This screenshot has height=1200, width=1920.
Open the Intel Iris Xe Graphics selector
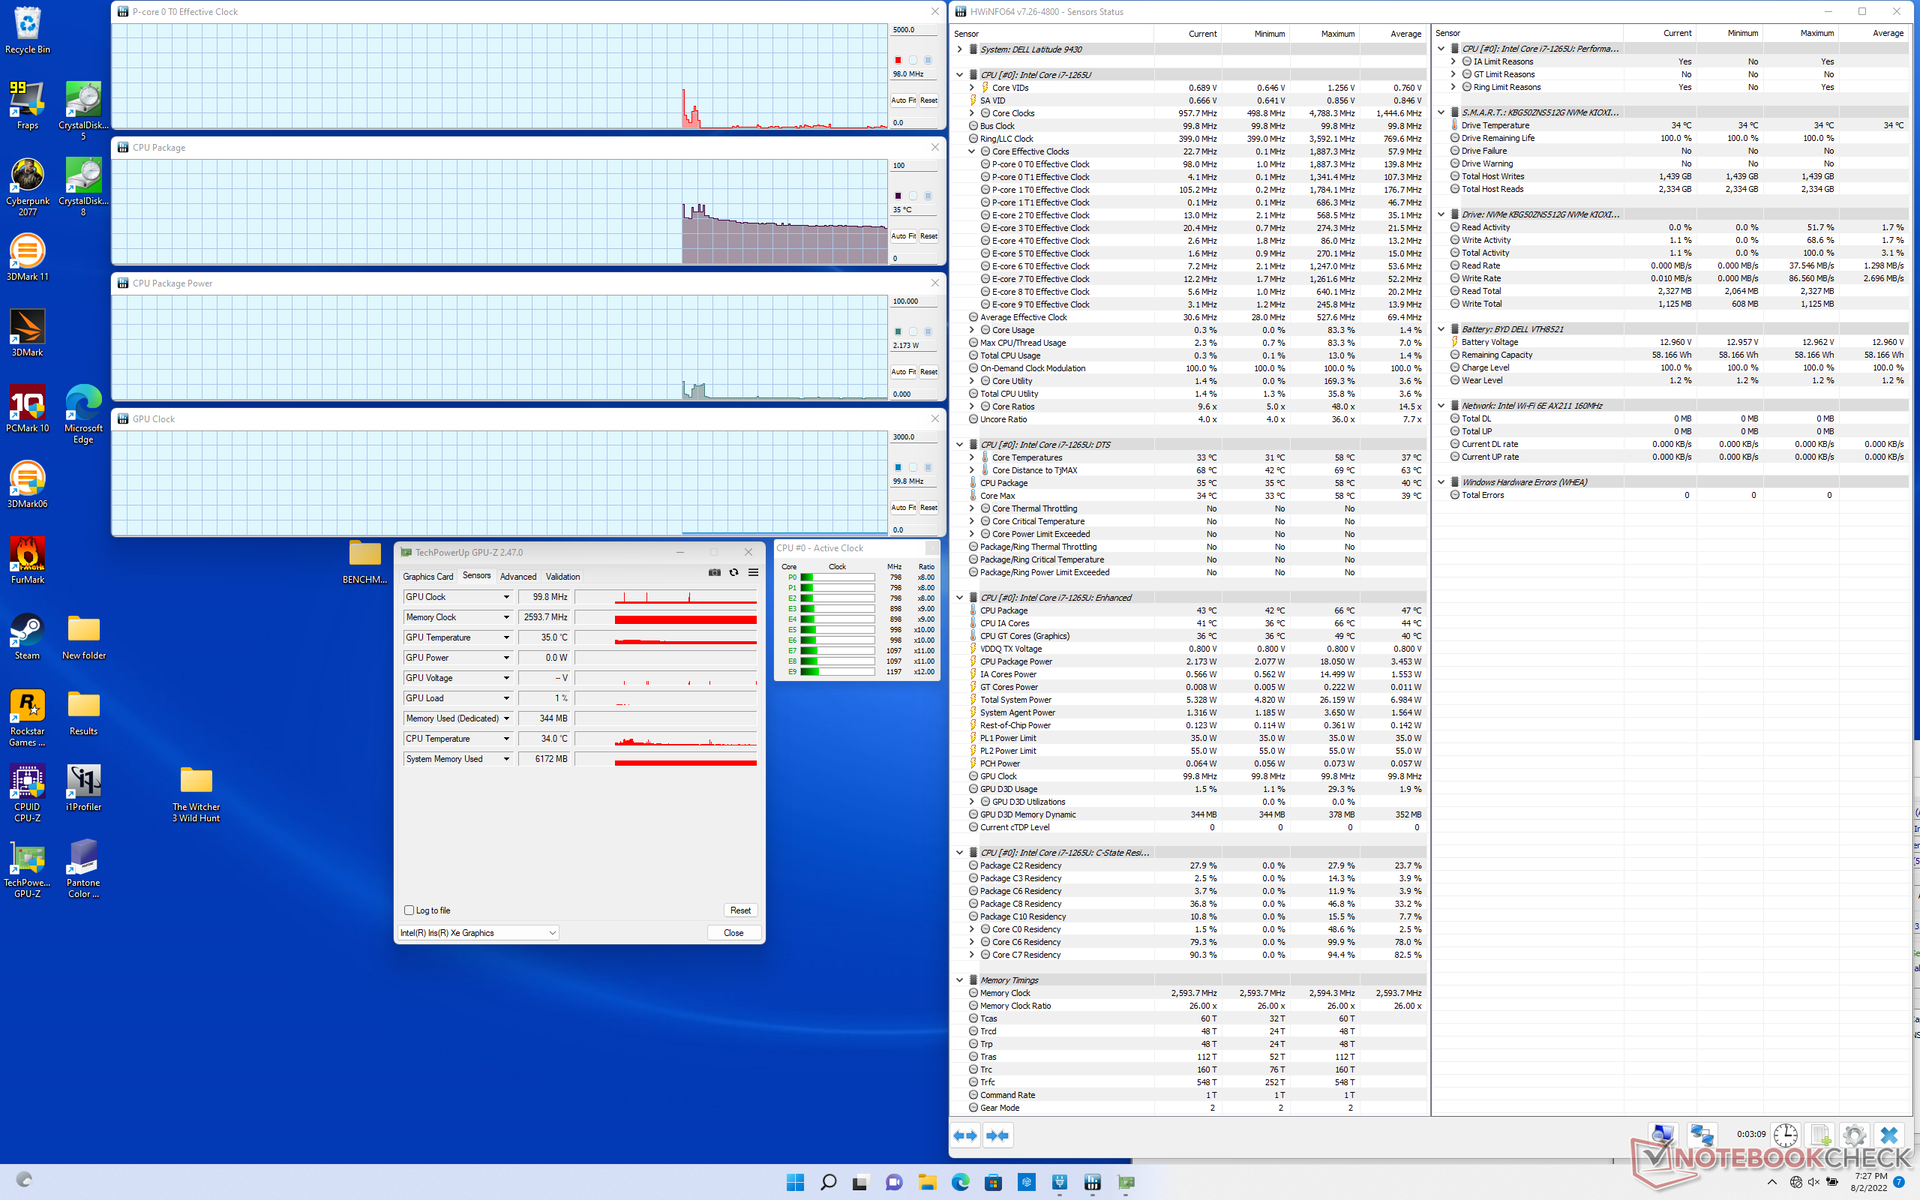[x=478, y=933]
